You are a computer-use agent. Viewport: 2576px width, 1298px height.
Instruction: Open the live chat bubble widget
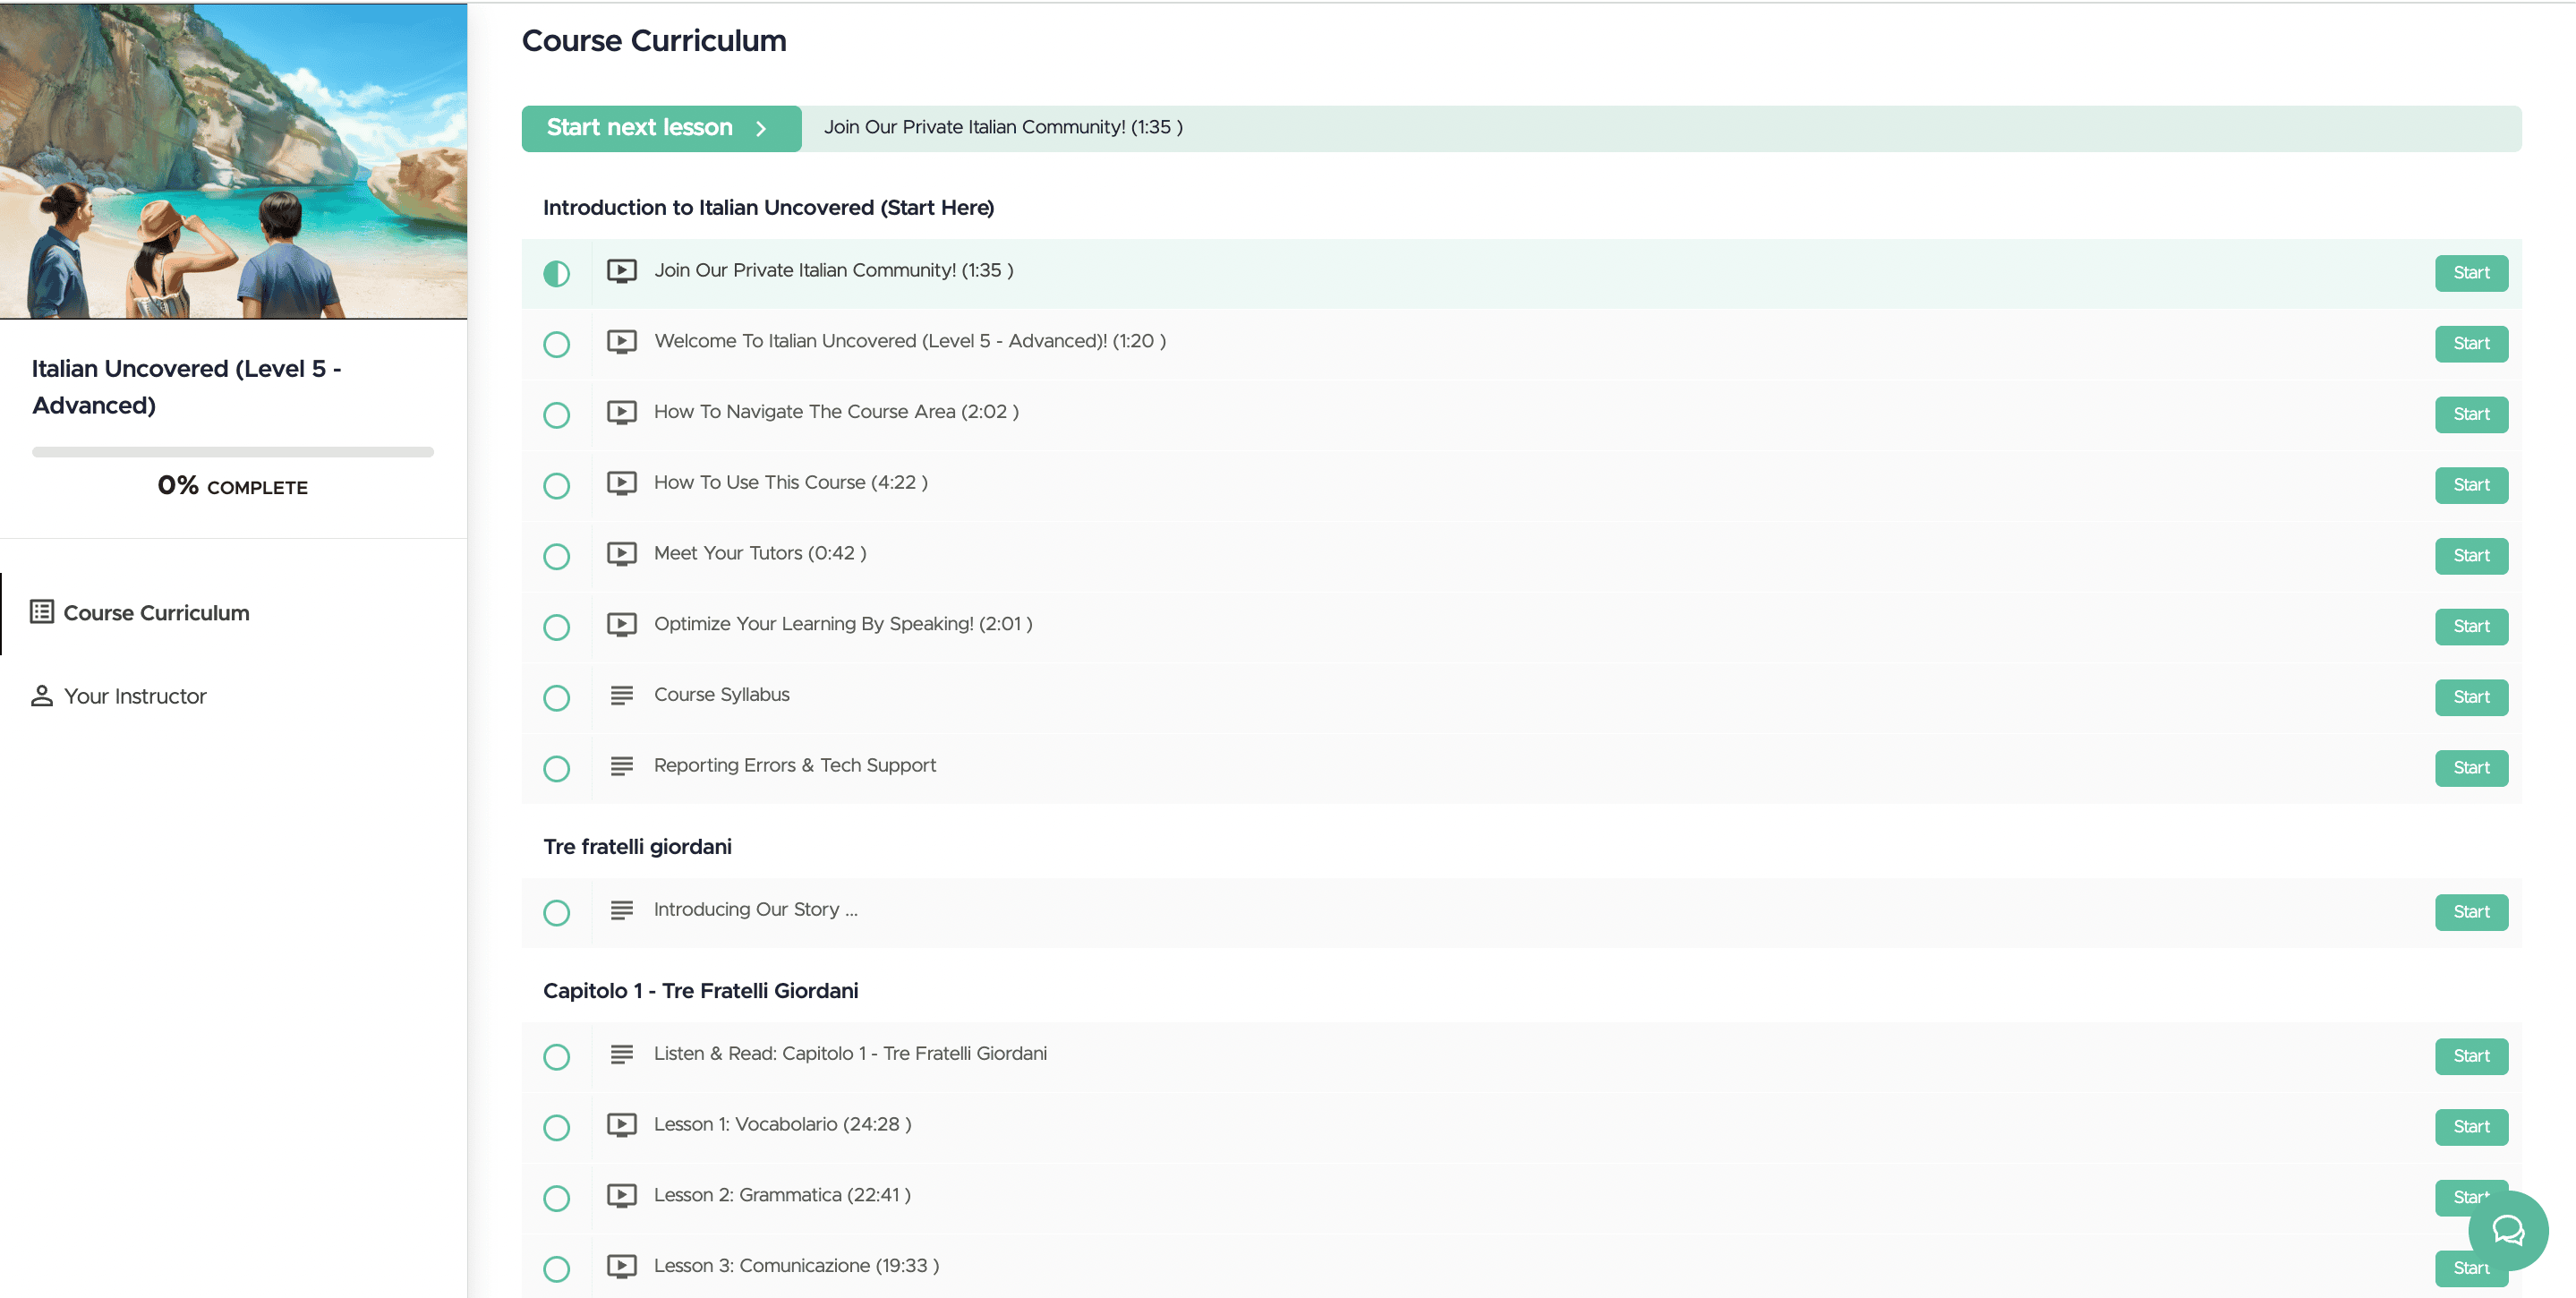[x=2507, y=1230]
